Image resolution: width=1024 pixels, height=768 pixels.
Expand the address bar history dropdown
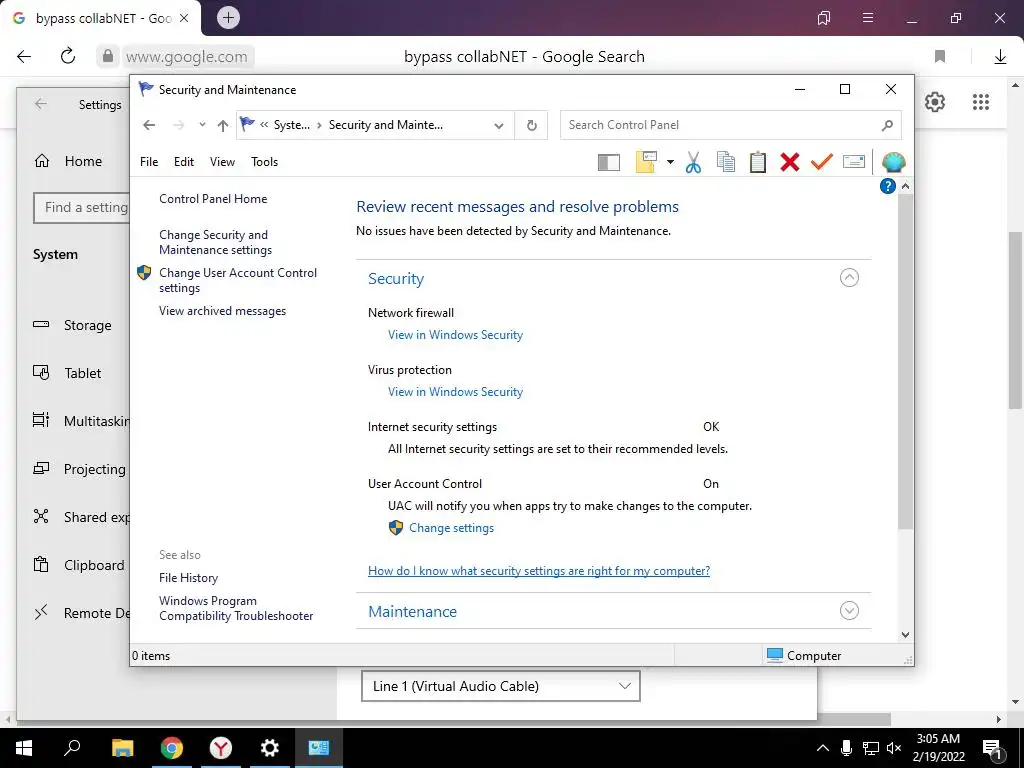pos(499,125)
